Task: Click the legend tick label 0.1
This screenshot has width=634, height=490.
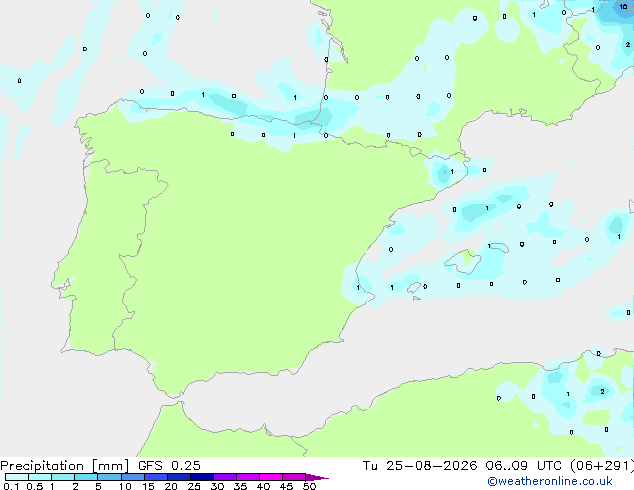Action: (x=10, y=486)
